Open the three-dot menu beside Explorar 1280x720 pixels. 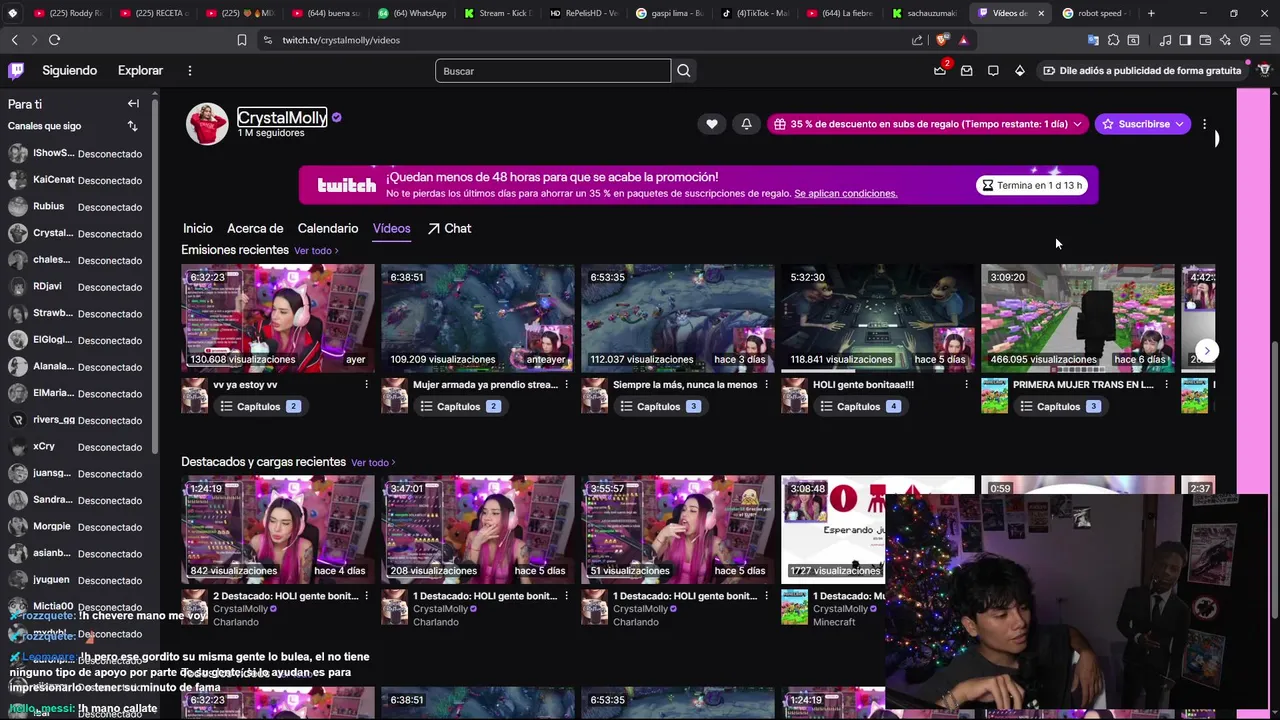(x=189, y=70)
